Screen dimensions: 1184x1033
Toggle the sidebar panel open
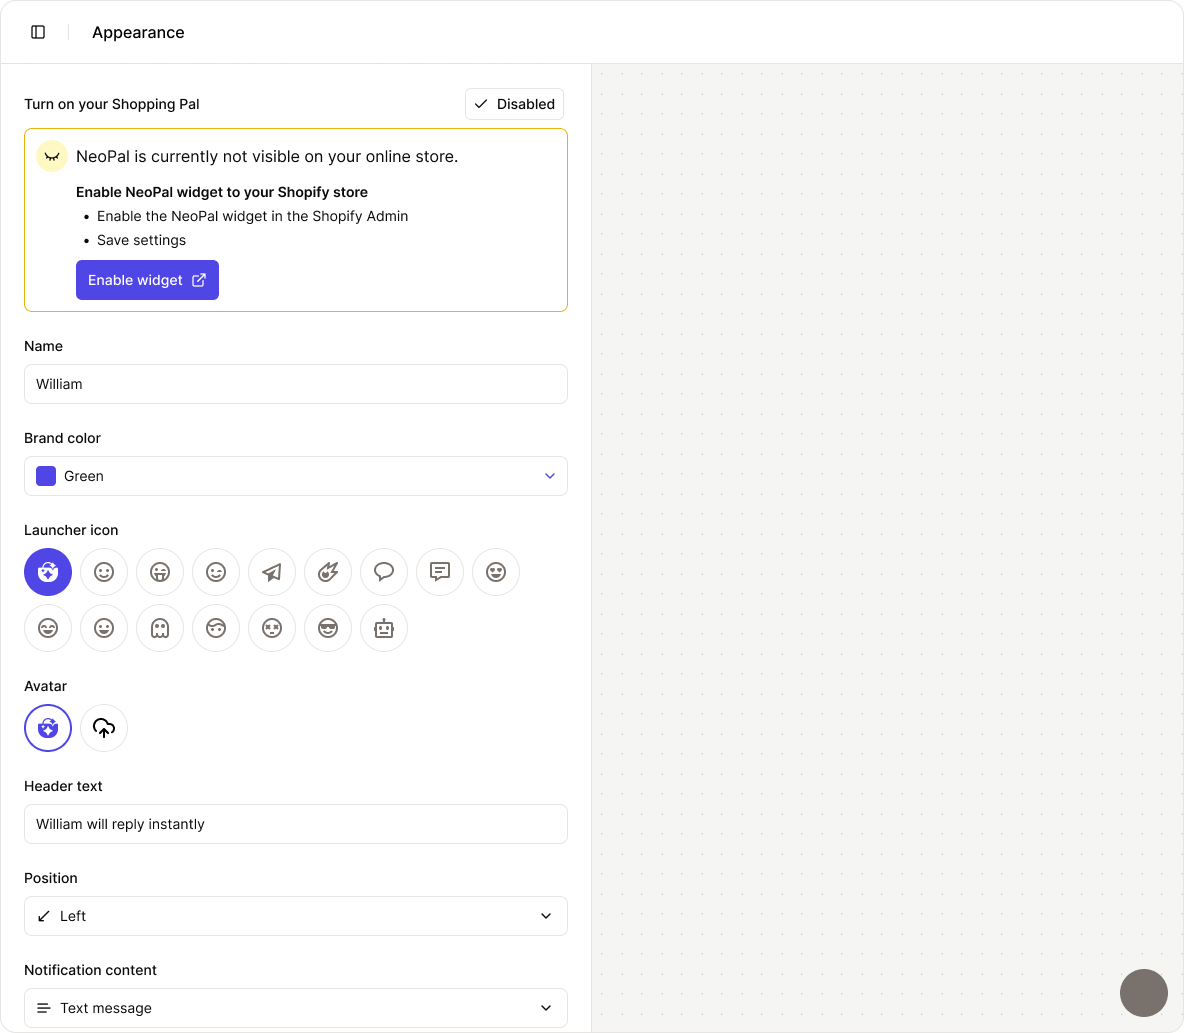point(38,32)
